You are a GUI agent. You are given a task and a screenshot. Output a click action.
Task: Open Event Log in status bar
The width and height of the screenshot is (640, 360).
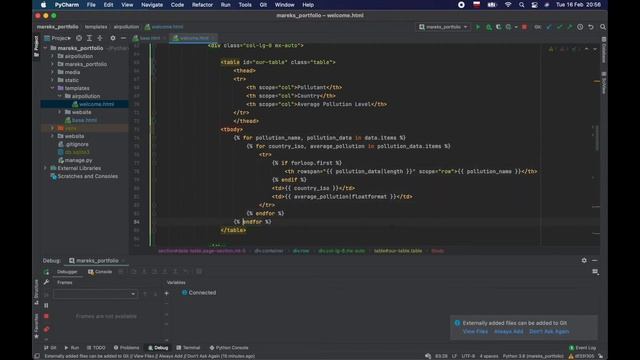tap(582, 348)
